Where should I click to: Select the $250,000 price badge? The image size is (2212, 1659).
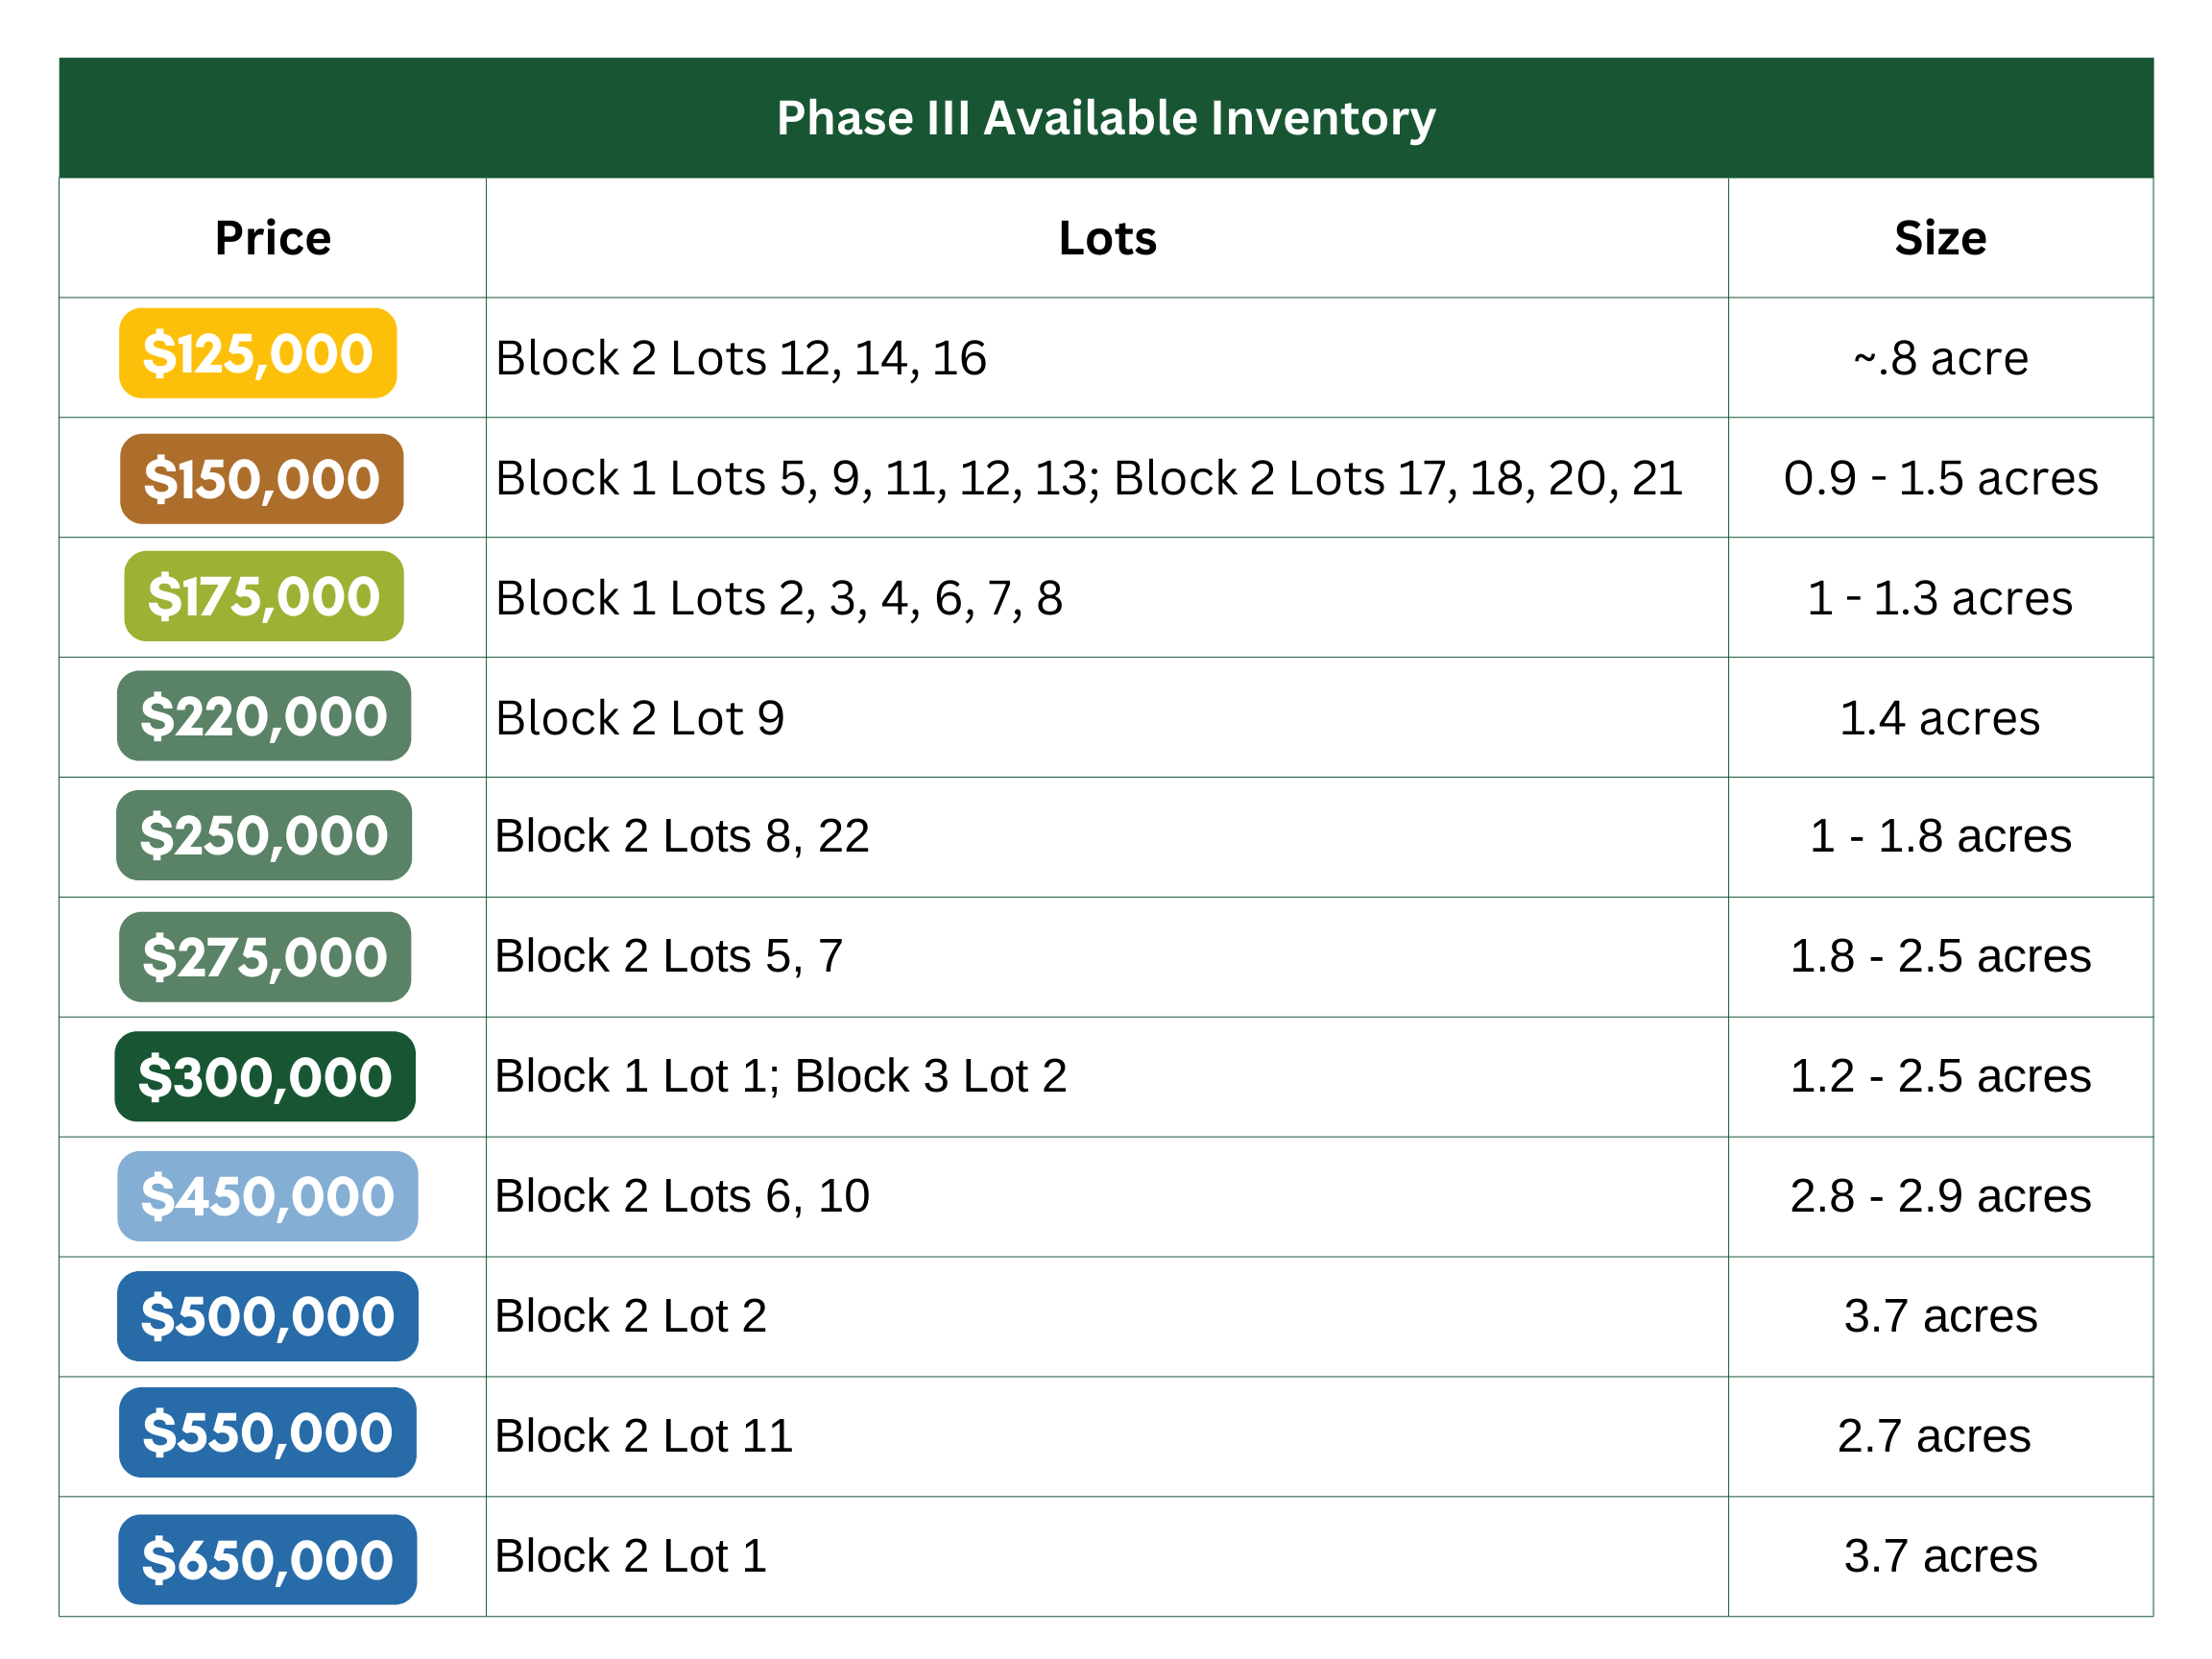click(x=264, y=836)
